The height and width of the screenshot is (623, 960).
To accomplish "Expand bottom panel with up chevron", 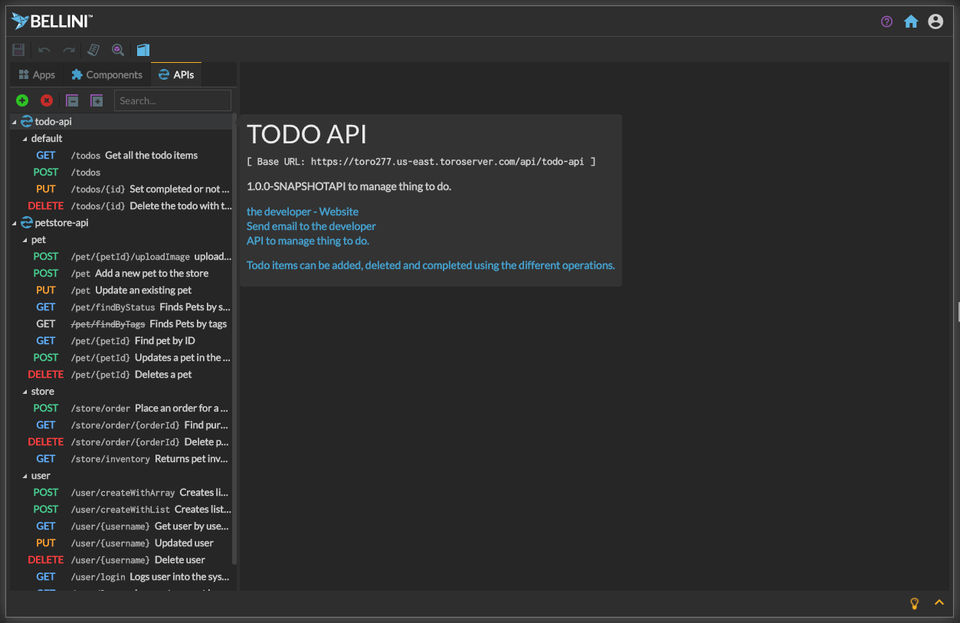I will click(x=939, y=603).
